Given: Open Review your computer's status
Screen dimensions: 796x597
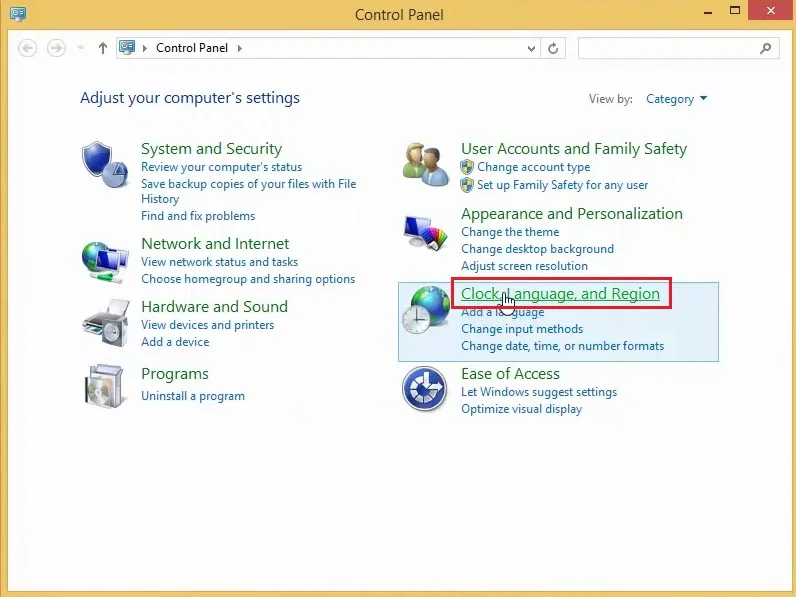Looking at the screenshot, I should pyautogui.click(x=221, y=167).
